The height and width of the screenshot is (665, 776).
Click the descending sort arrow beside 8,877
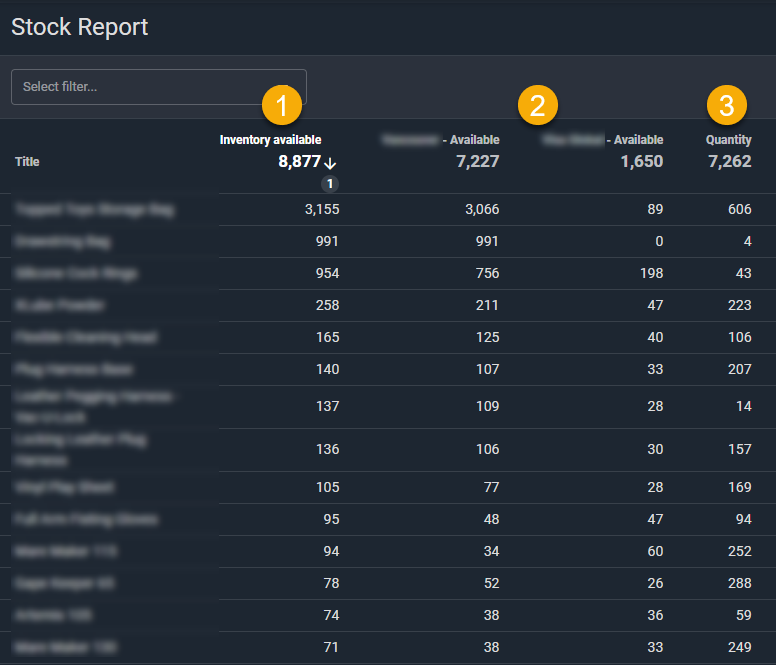pyautogui.click(x=331, y=163)
